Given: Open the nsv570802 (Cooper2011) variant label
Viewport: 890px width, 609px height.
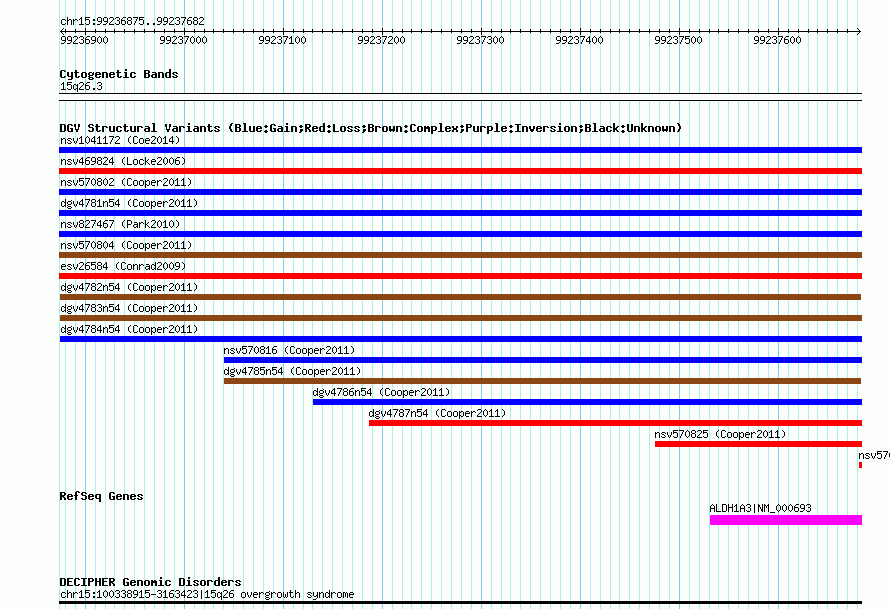Looking at the screenshot, I should (x=126, y=183).
